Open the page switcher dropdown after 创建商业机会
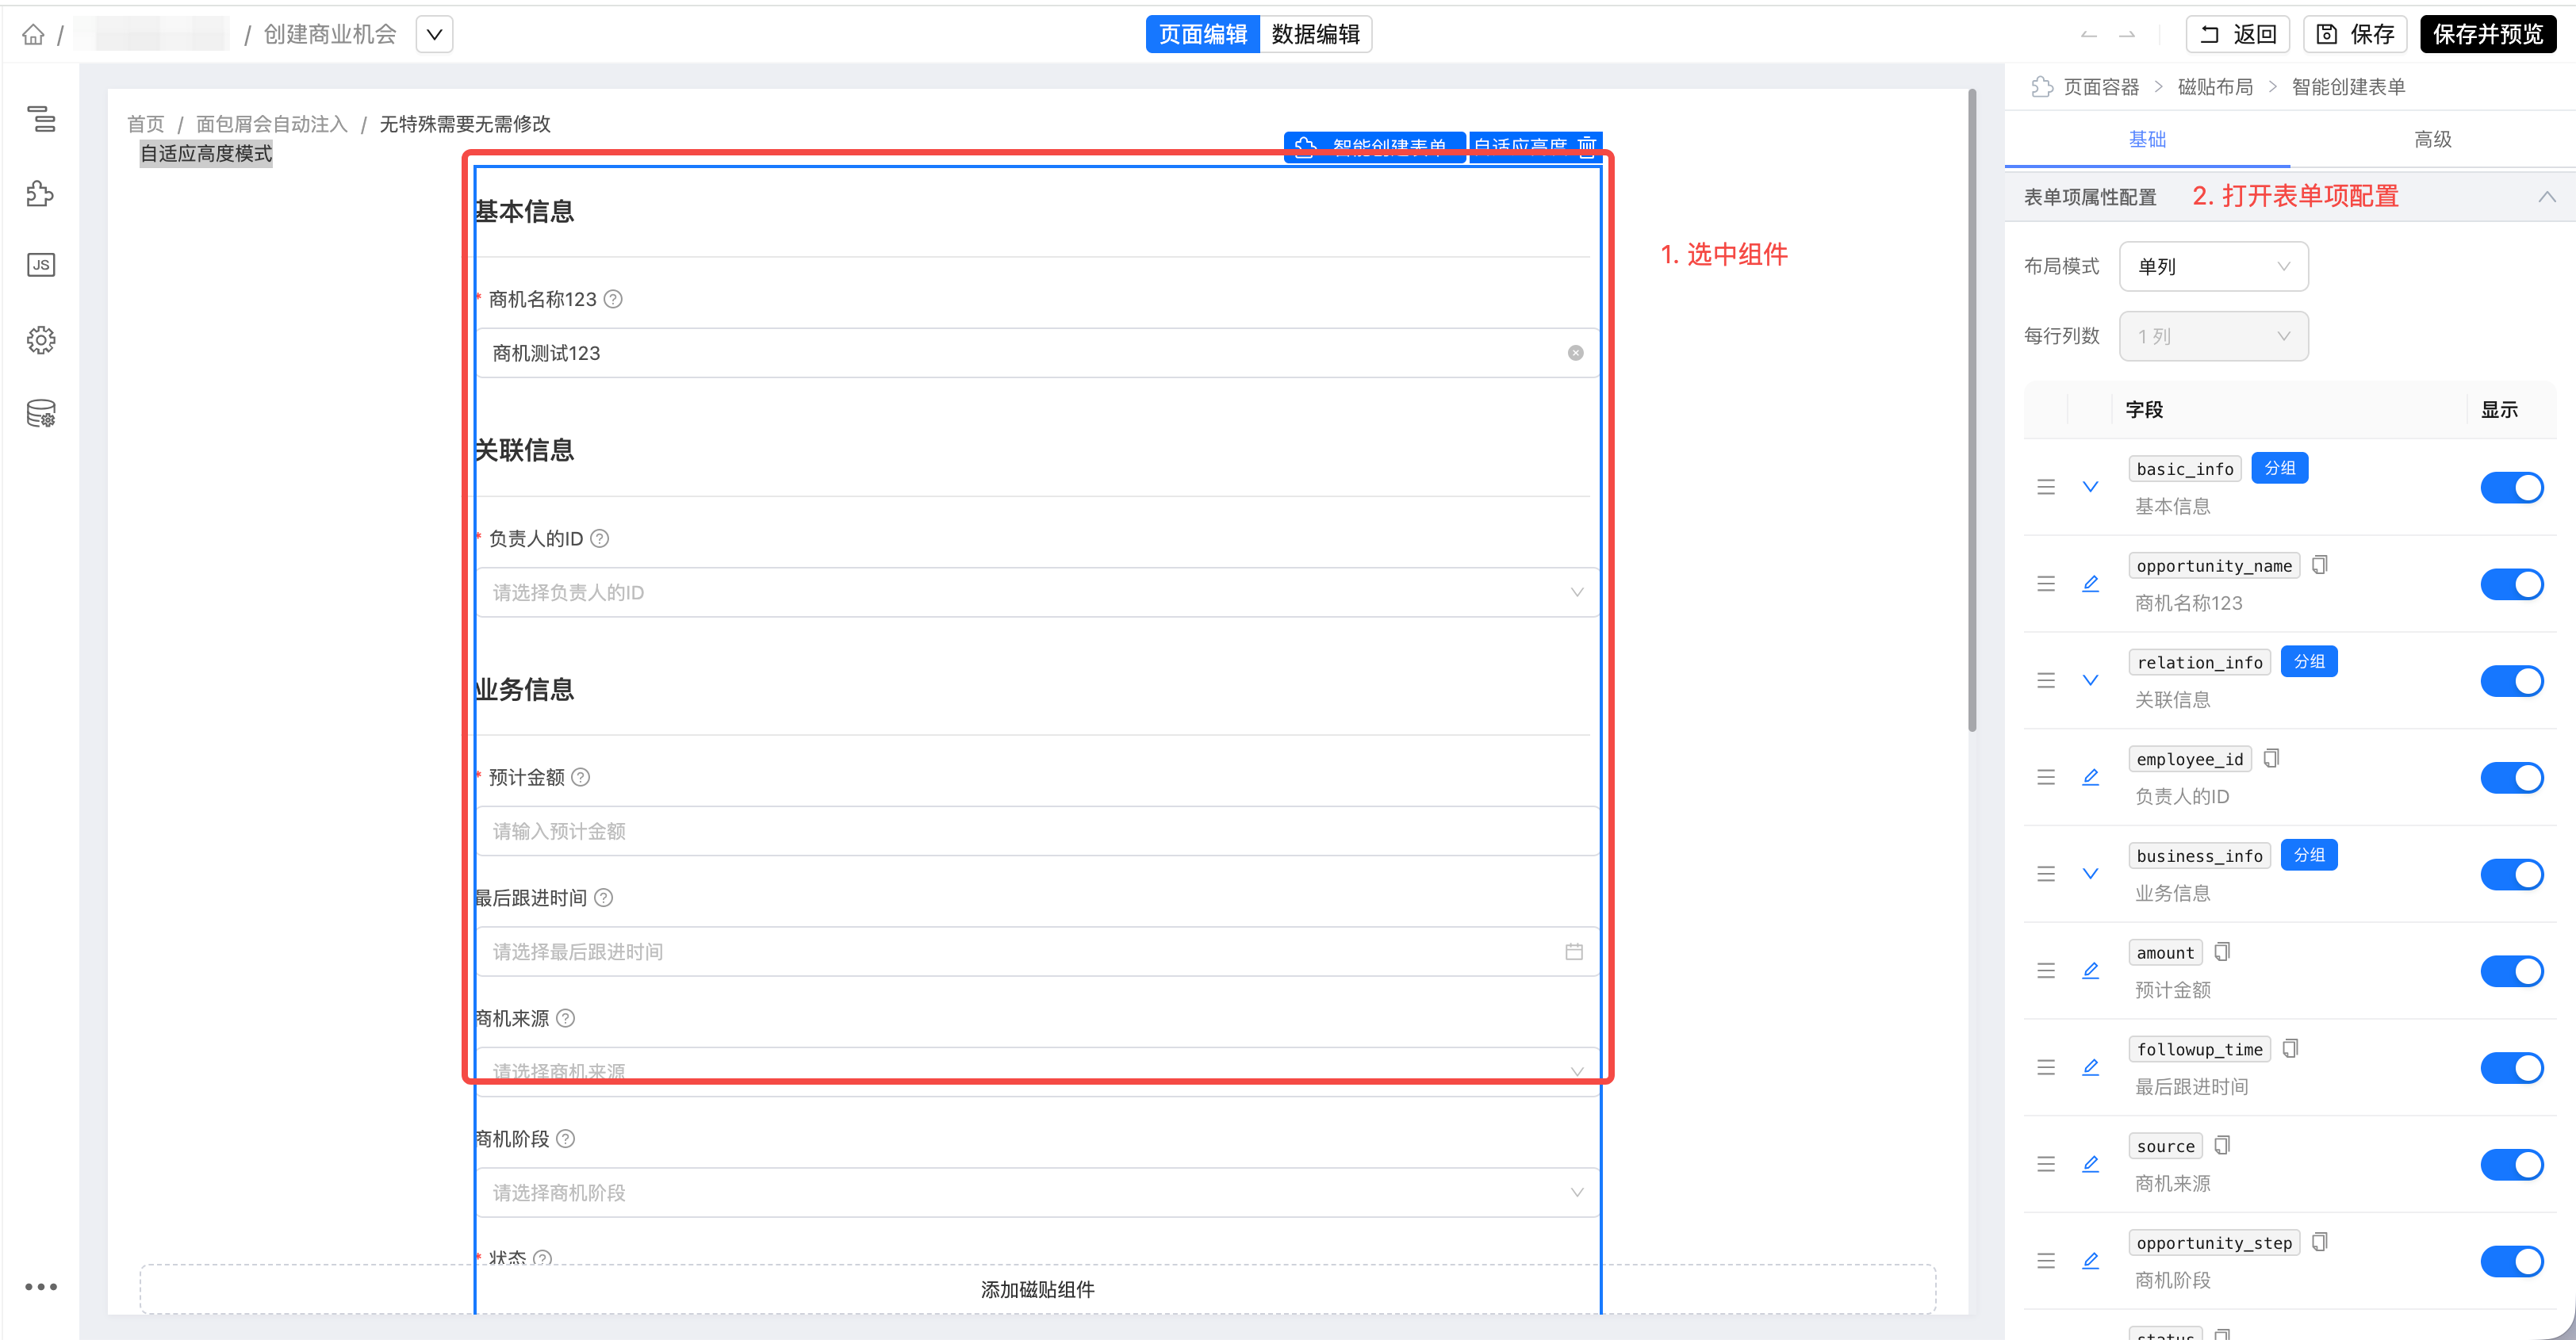This screenshot has height=1340, width=2576. pos(434,35)
